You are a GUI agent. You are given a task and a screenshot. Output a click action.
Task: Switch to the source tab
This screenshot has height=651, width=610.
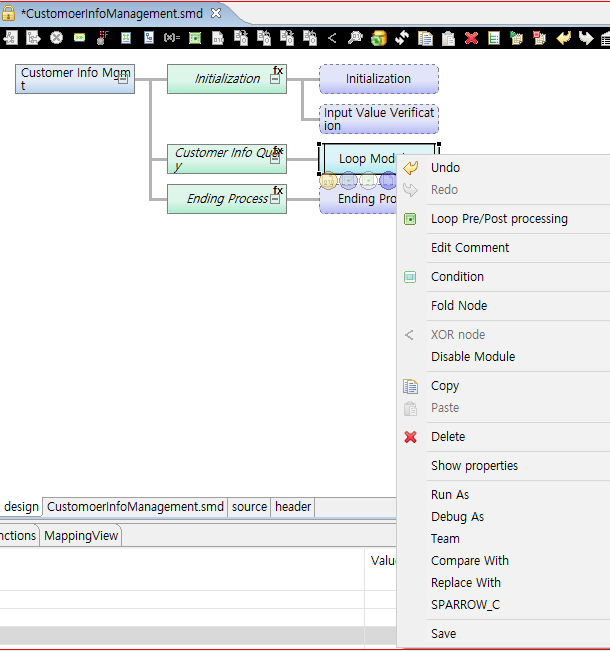249,507
